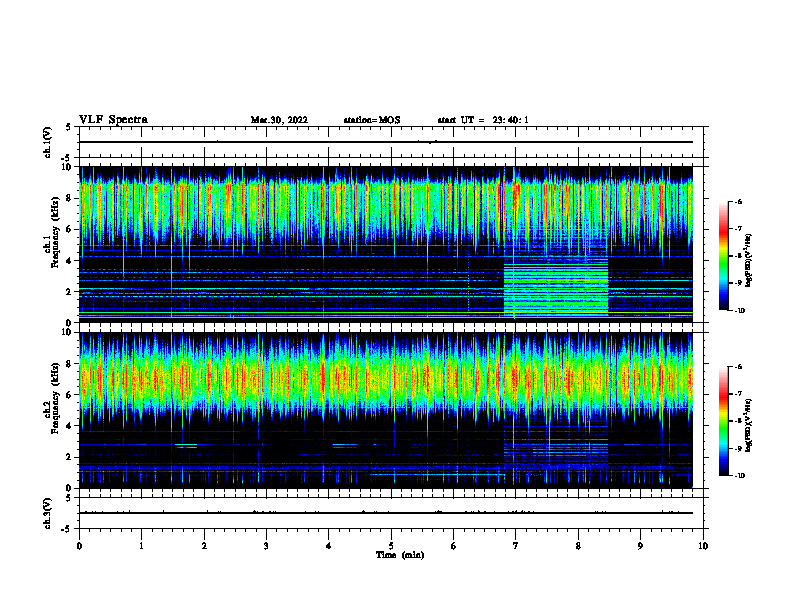
Task: Click the ch.1 frequency axis tick "8"
Action: (x=70, y=198)
